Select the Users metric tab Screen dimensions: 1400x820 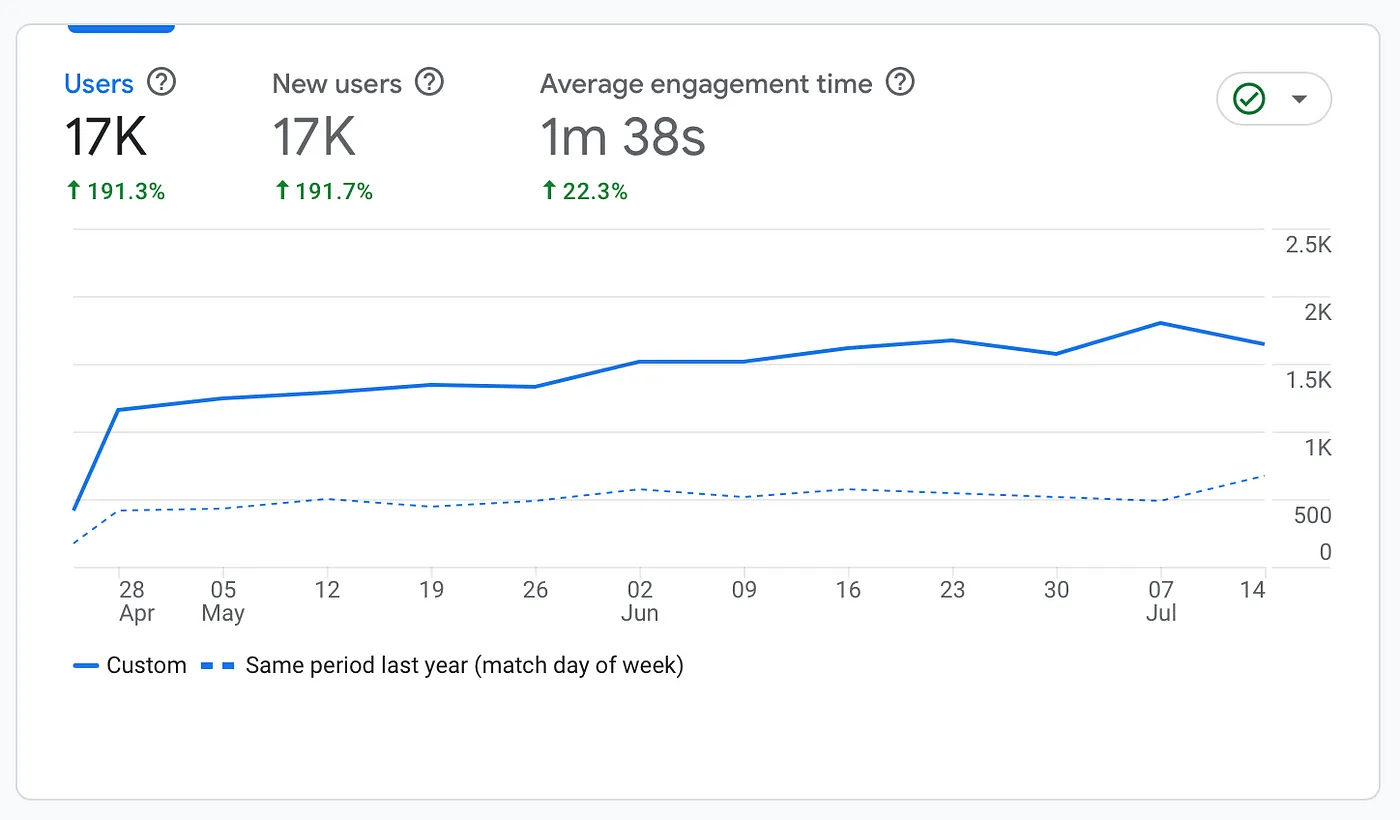[x=99, y=84]
